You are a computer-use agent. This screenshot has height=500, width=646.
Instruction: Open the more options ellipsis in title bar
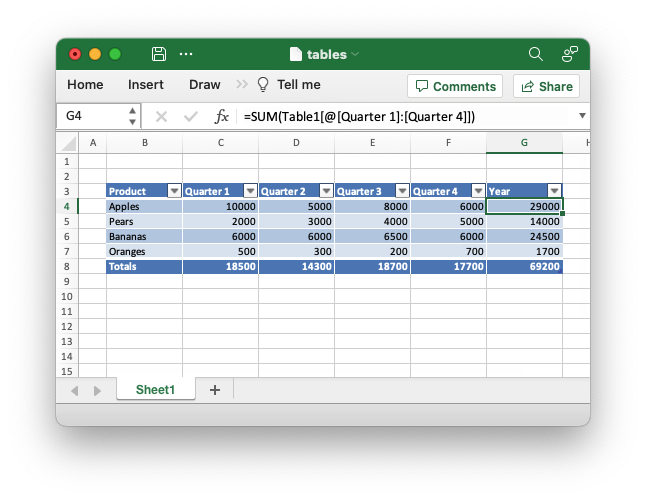tap(186, 54)
